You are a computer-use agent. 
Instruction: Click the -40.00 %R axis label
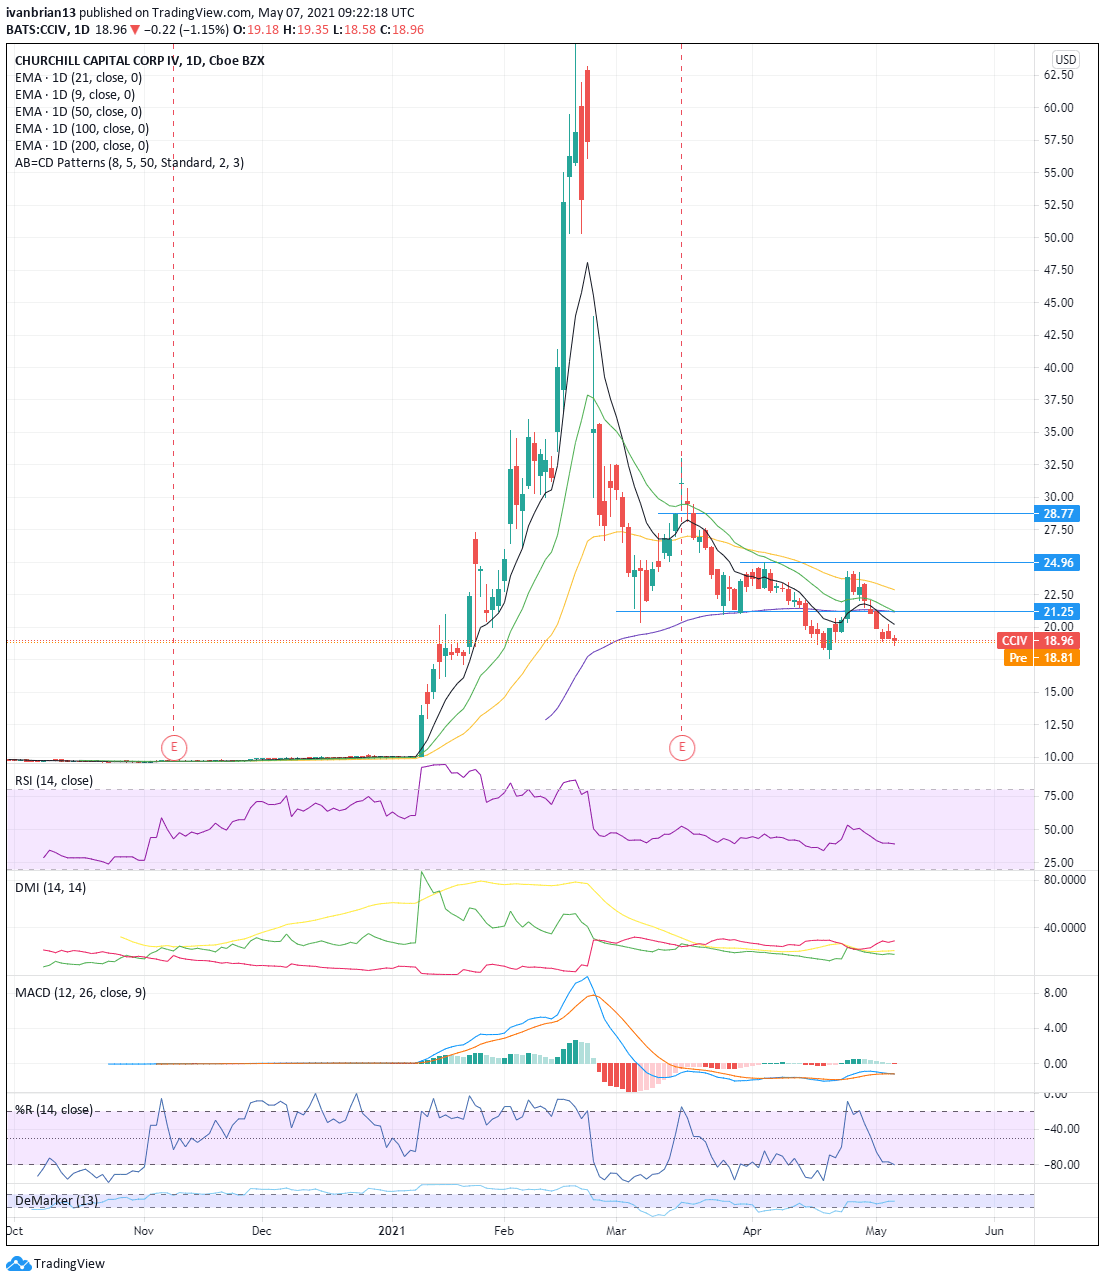[x=1061, y=1129]
